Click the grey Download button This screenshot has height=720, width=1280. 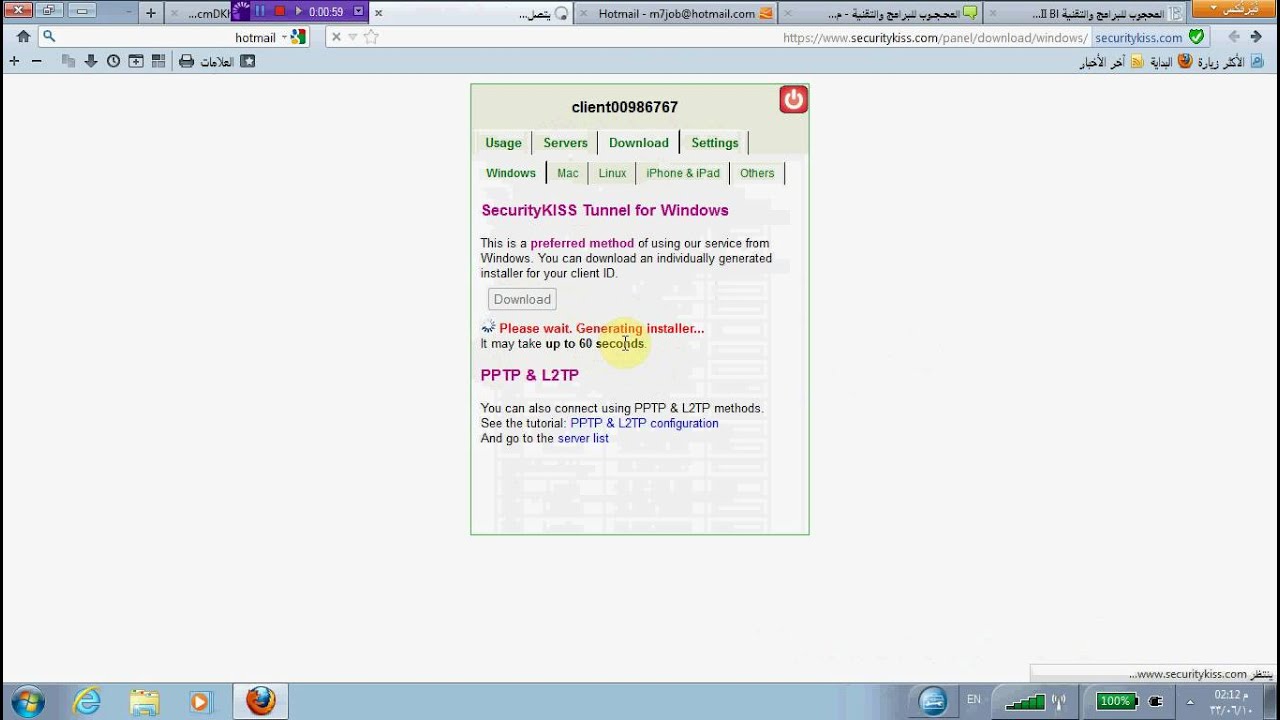coord(522,299)
